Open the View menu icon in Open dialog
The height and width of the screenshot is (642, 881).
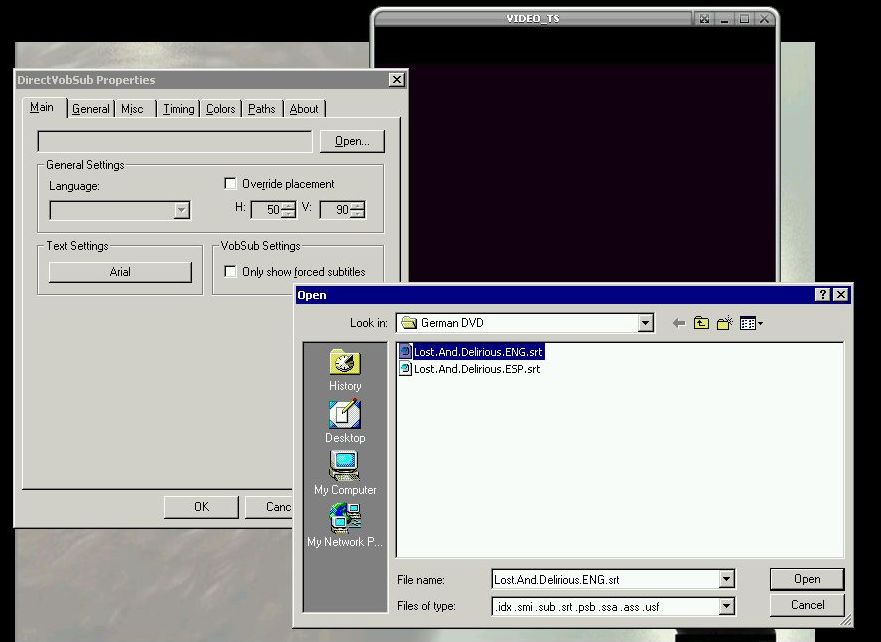tap(751, 323)
